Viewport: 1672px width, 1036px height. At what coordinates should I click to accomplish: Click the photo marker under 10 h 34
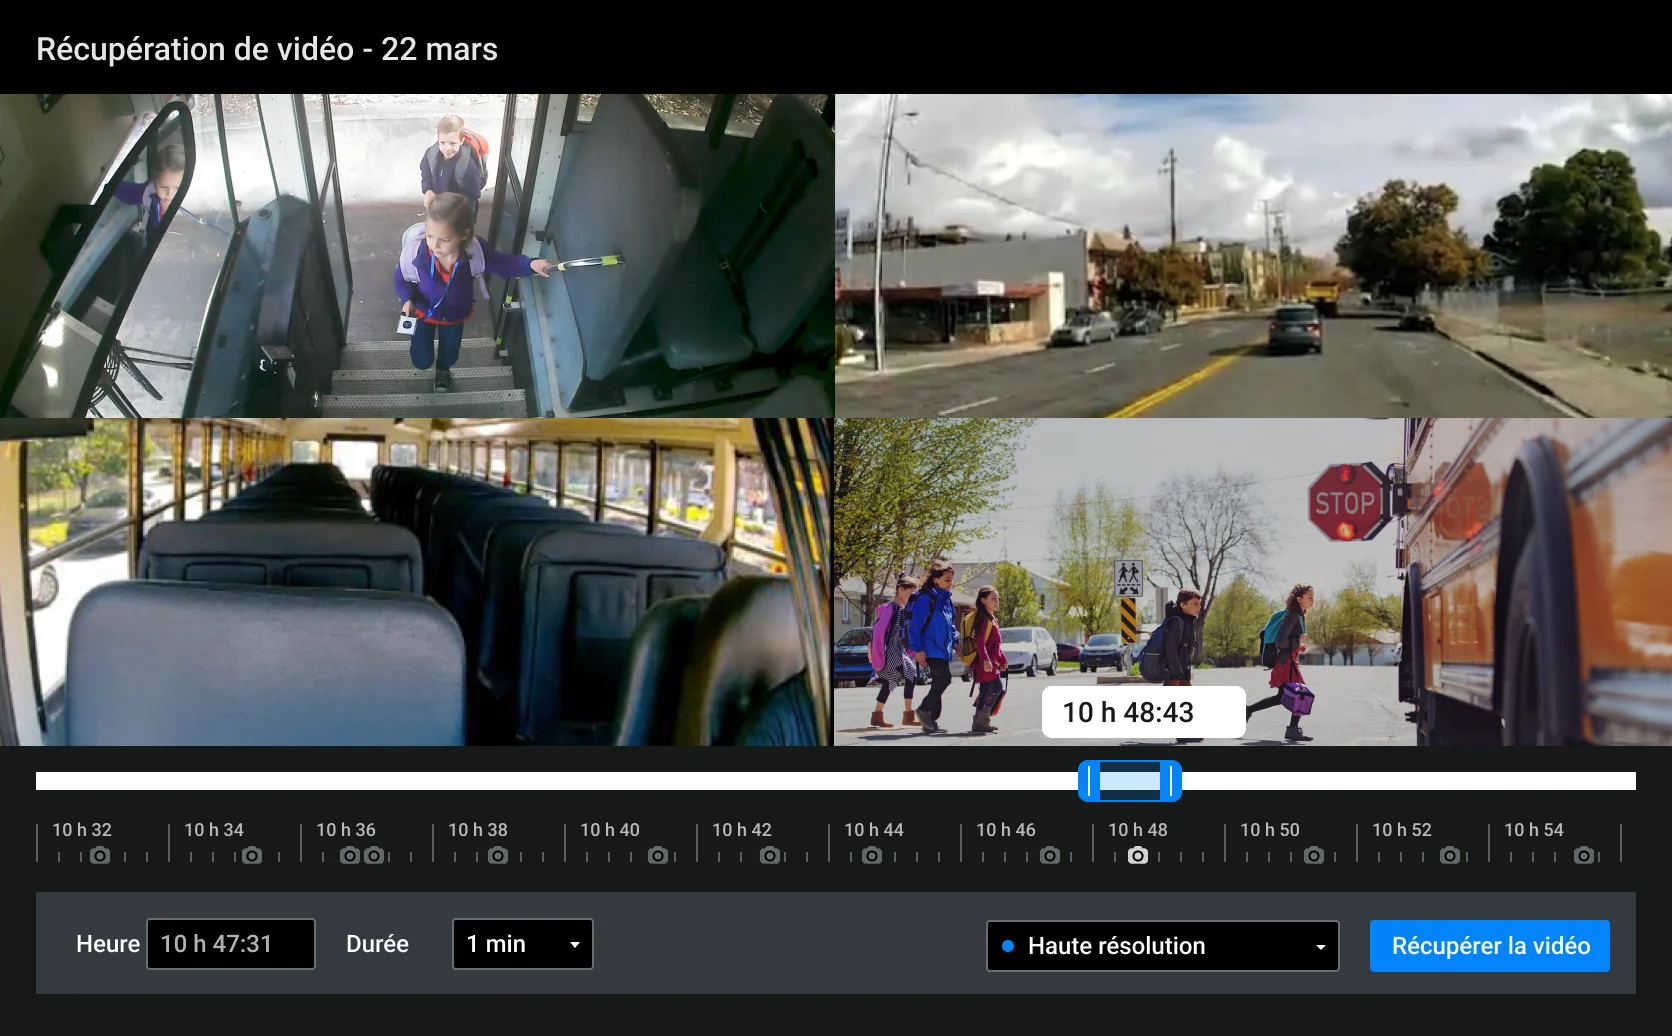pos(251,856)
